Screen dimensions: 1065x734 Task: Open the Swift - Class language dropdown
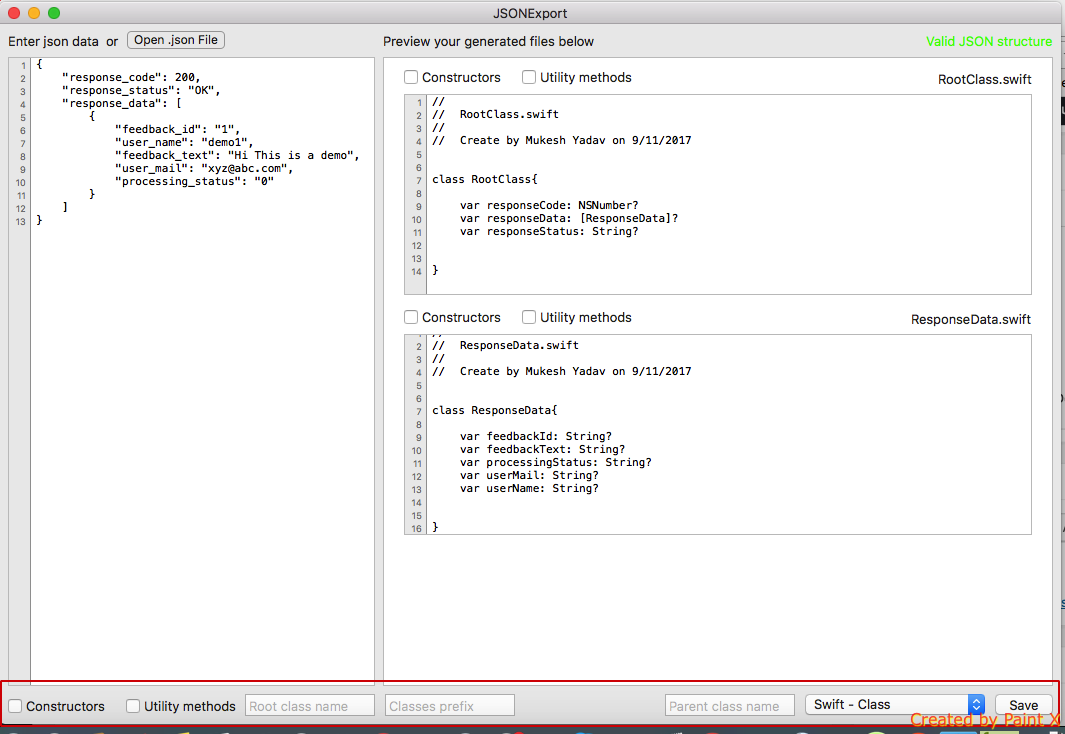pyautogui.click(x=894, y=705)
